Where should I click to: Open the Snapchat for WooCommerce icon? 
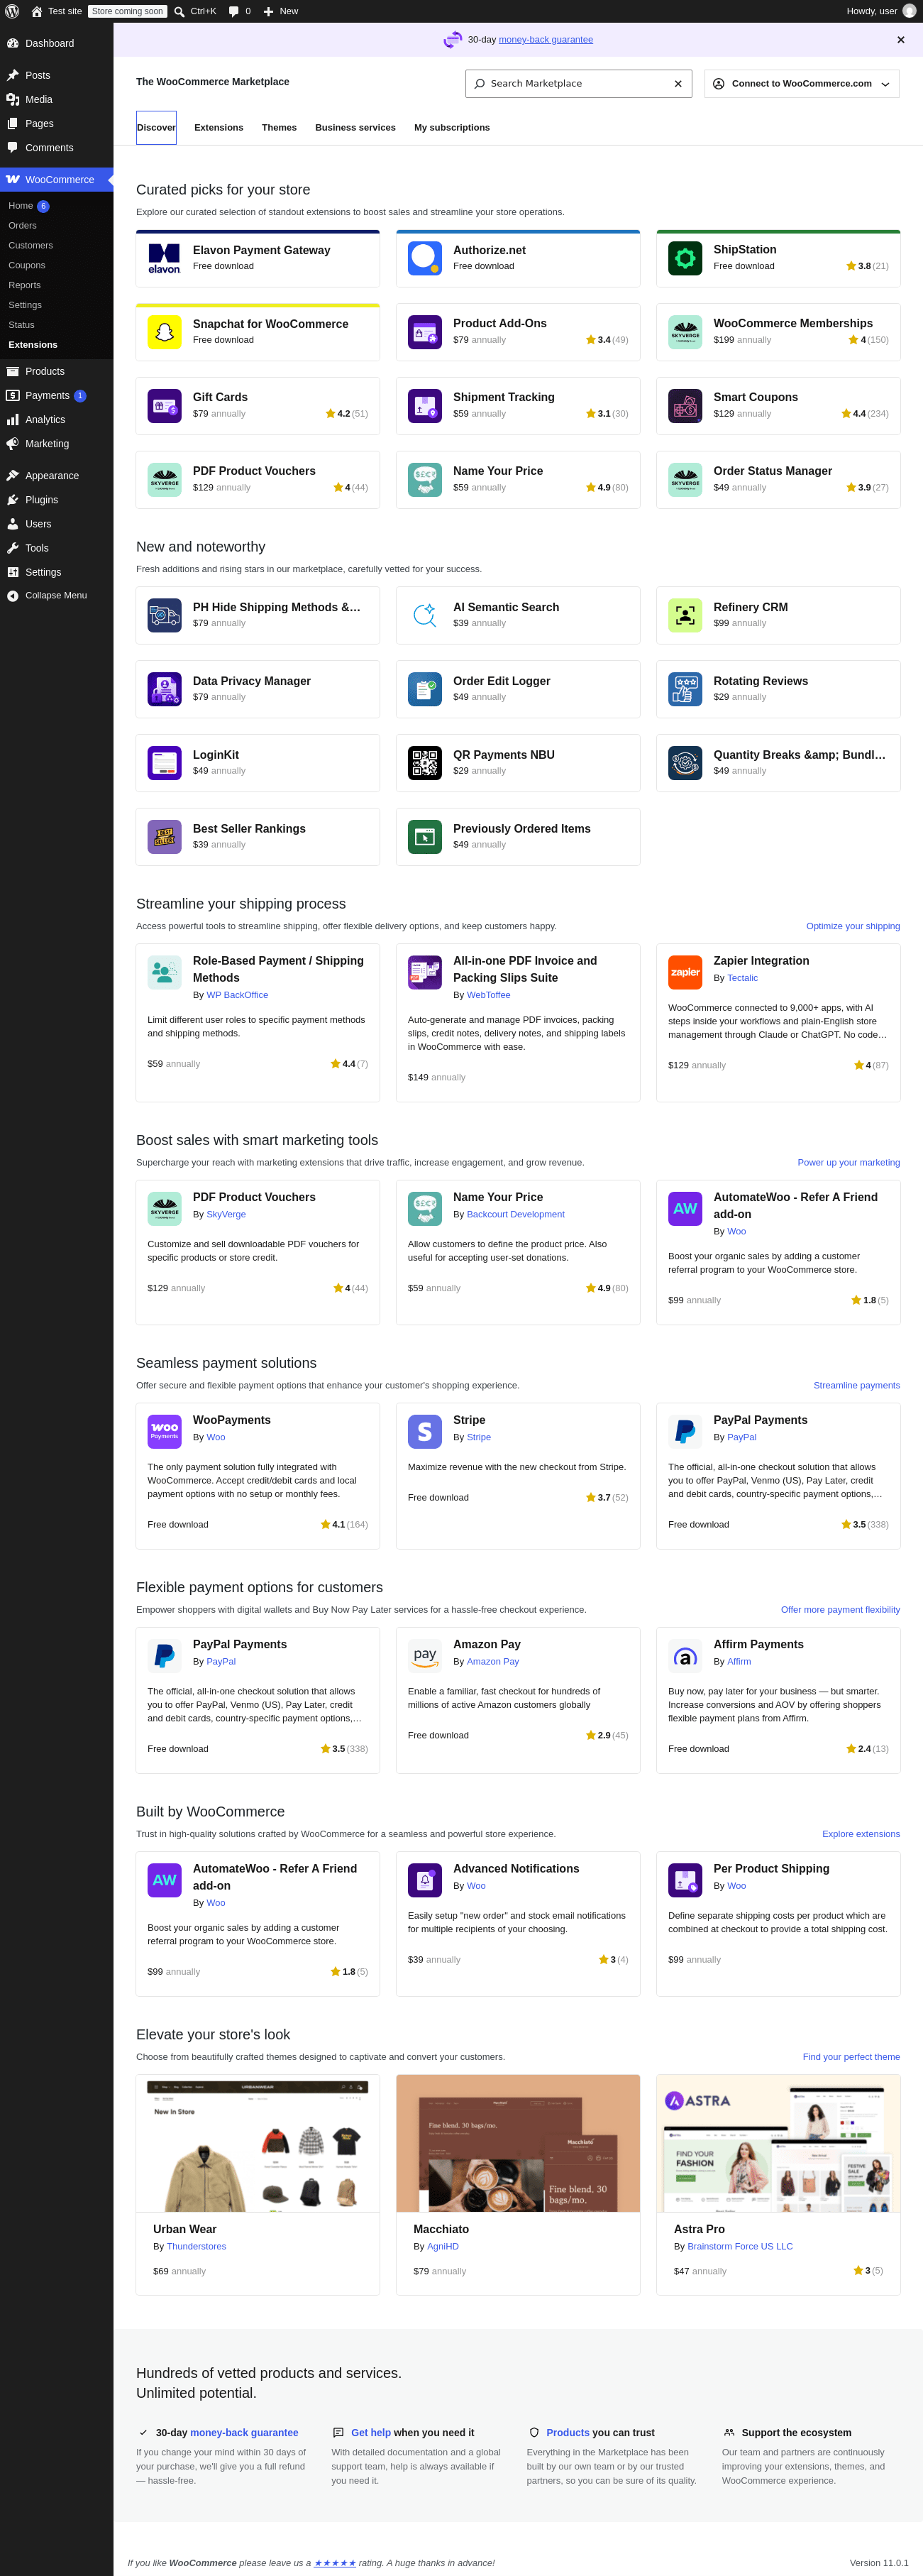(x=164, y=332)
